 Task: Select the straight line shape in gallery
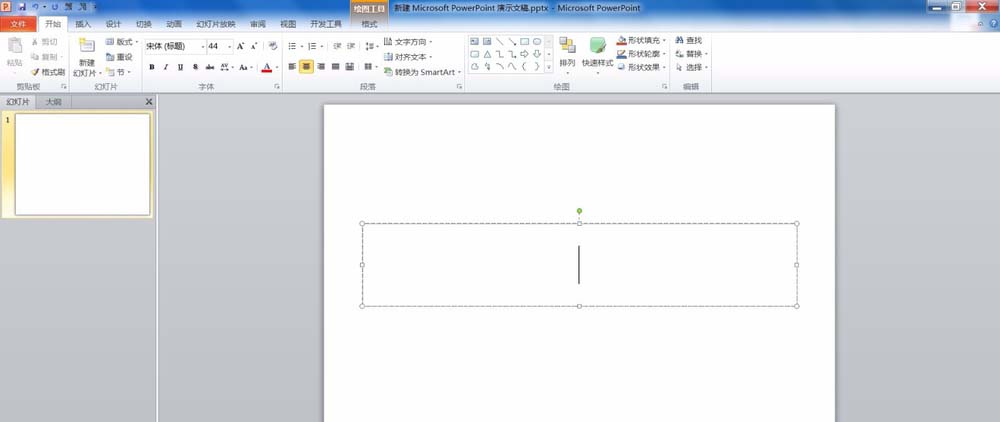499,41
